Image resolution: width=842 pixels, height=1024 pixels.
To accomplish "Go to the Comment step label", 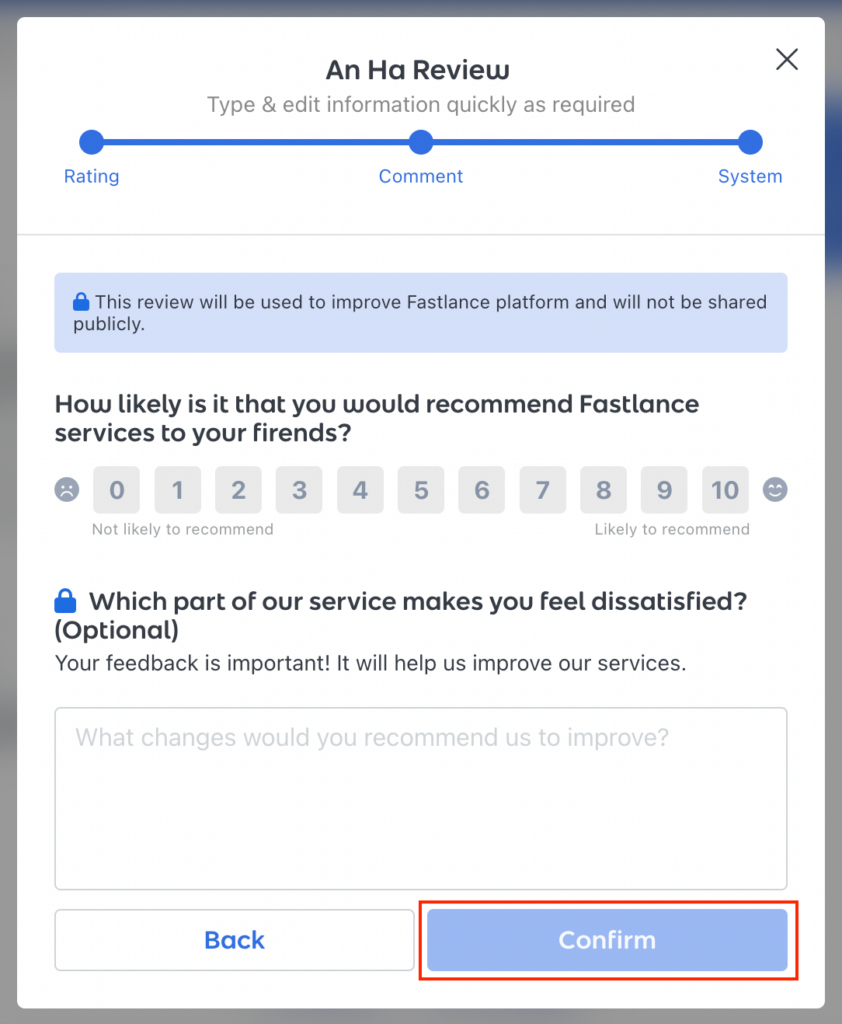I will 421,177.
